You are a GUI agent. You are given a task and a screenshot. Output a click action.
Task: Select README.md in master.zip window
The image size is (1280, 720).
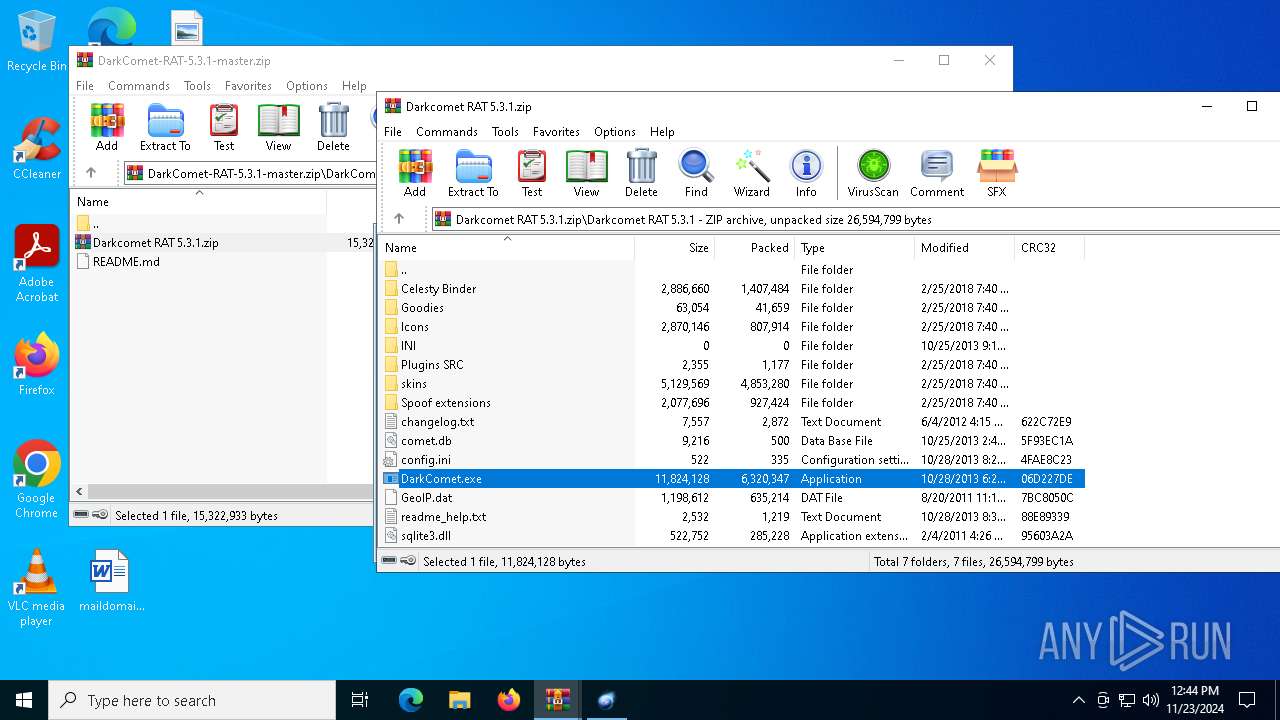126,261
